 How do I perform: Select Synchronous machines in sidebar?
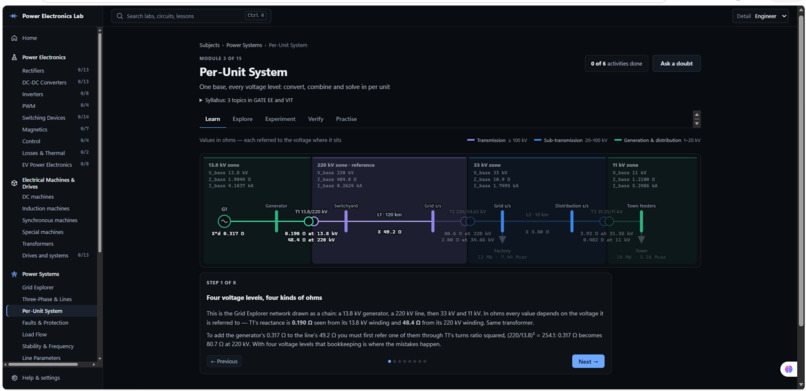click(x=51, y=220)
